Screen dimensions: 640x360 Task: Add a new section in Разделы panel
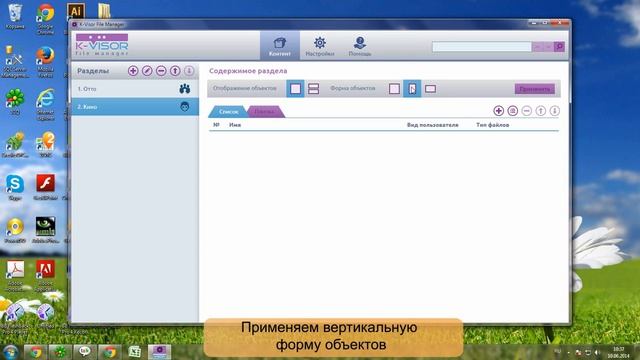[x=133, y=71]
